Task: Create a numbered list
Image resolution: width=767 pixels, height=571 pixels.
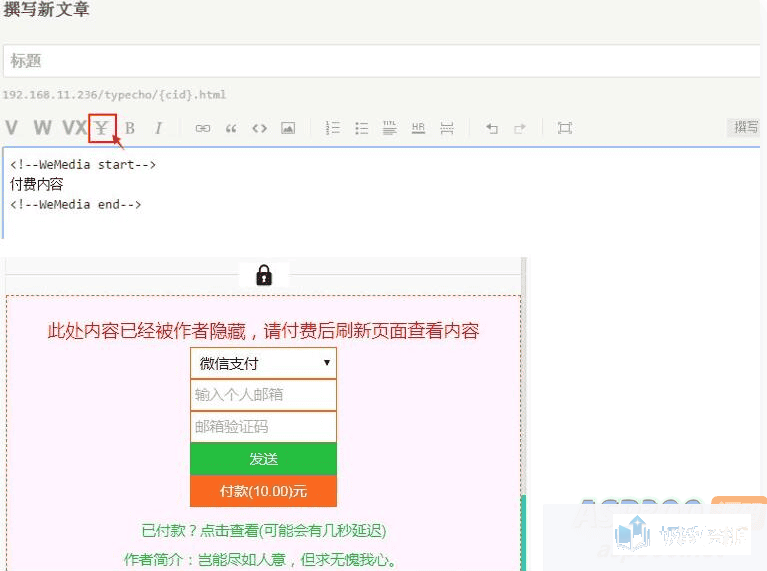Action: [333, 128]
